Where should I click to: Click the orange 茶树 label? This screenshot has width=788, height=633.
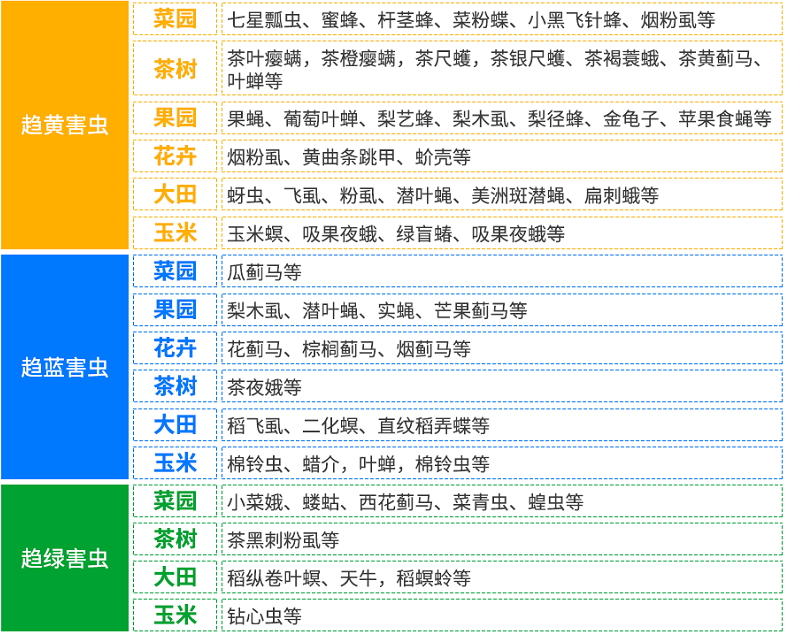(175, 68)
